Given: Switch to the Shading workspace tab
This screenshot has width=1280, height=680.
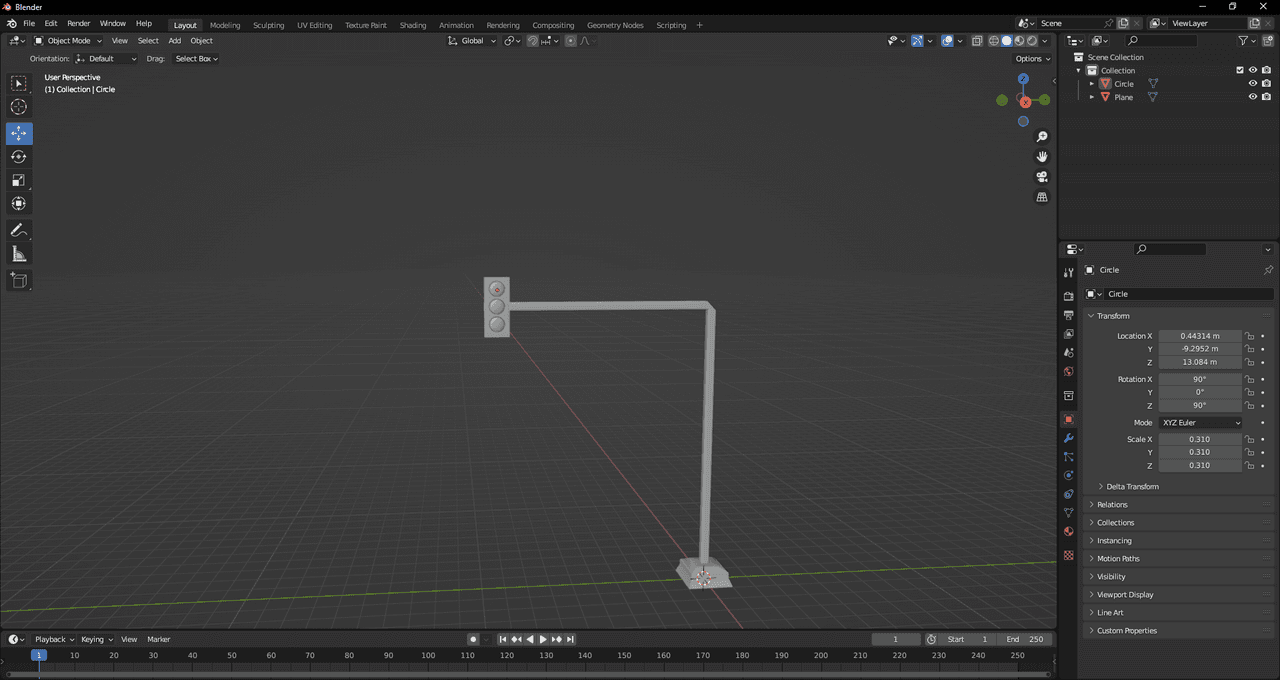Looking at the screenshot, I should pyautogui.click(x=412, y=25).
